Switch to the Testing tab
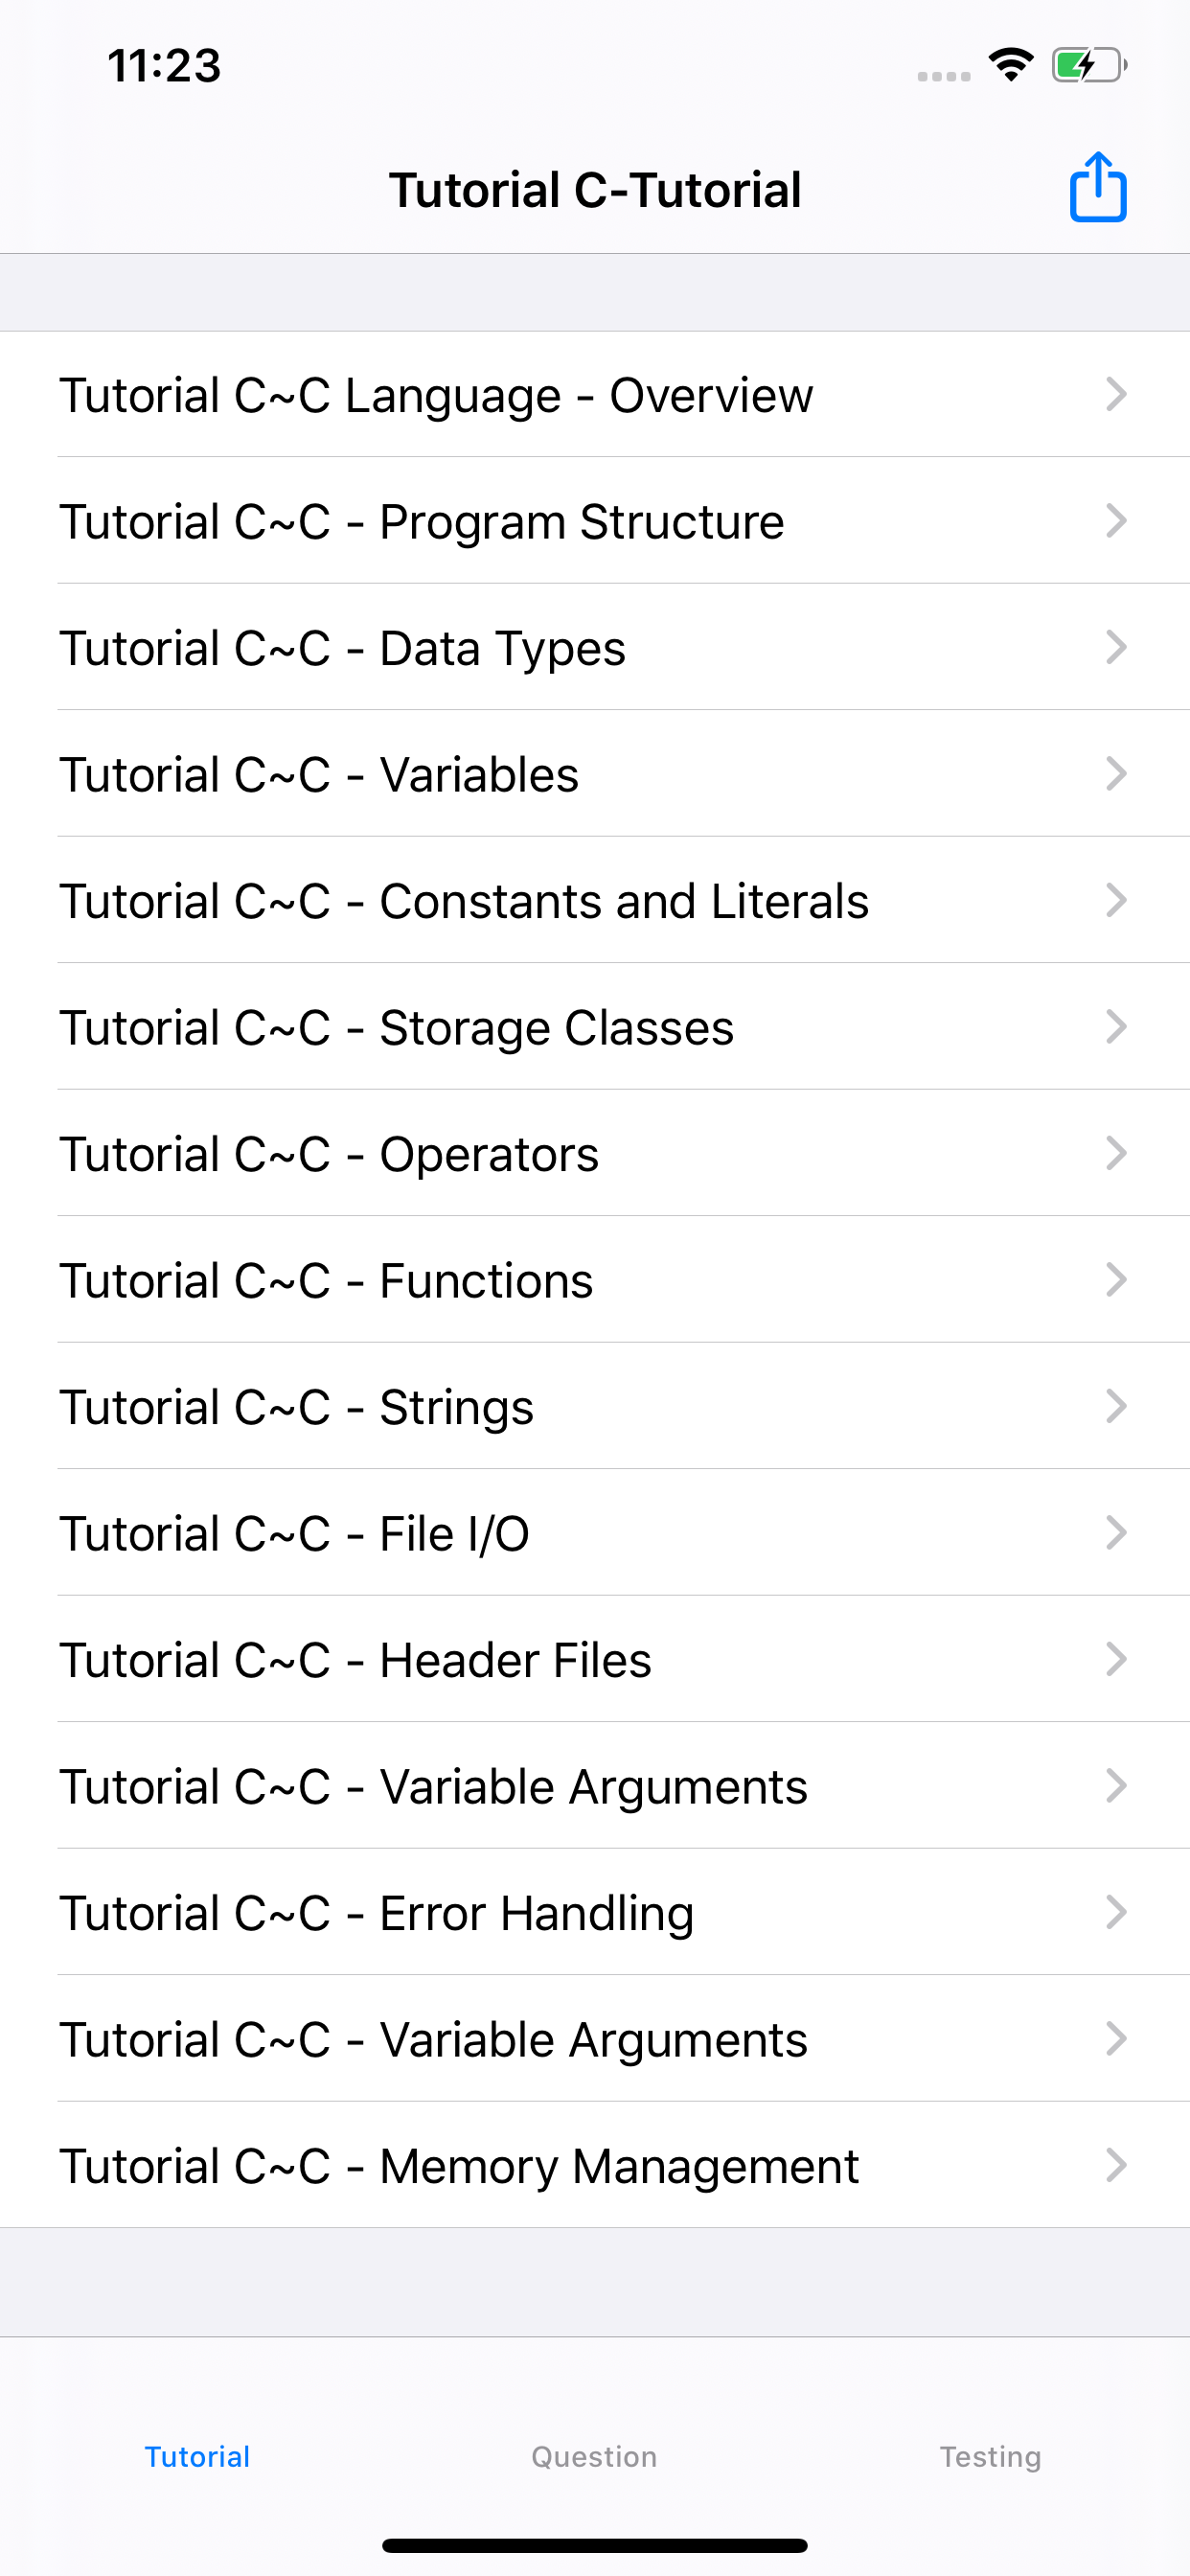1190x2576 pixels. [991, 2456]
